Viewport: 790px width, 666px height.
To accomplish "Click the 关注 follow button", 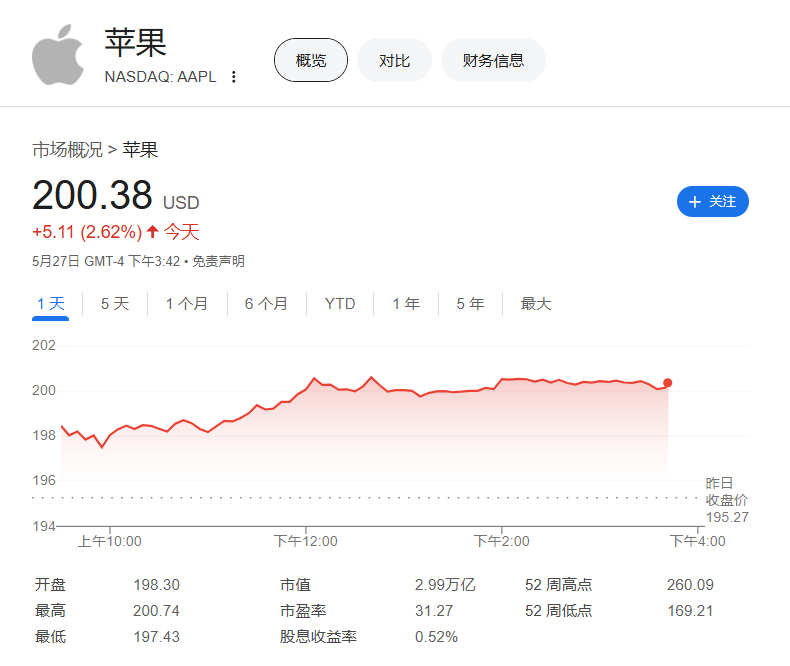I will (x=712, y=202).
